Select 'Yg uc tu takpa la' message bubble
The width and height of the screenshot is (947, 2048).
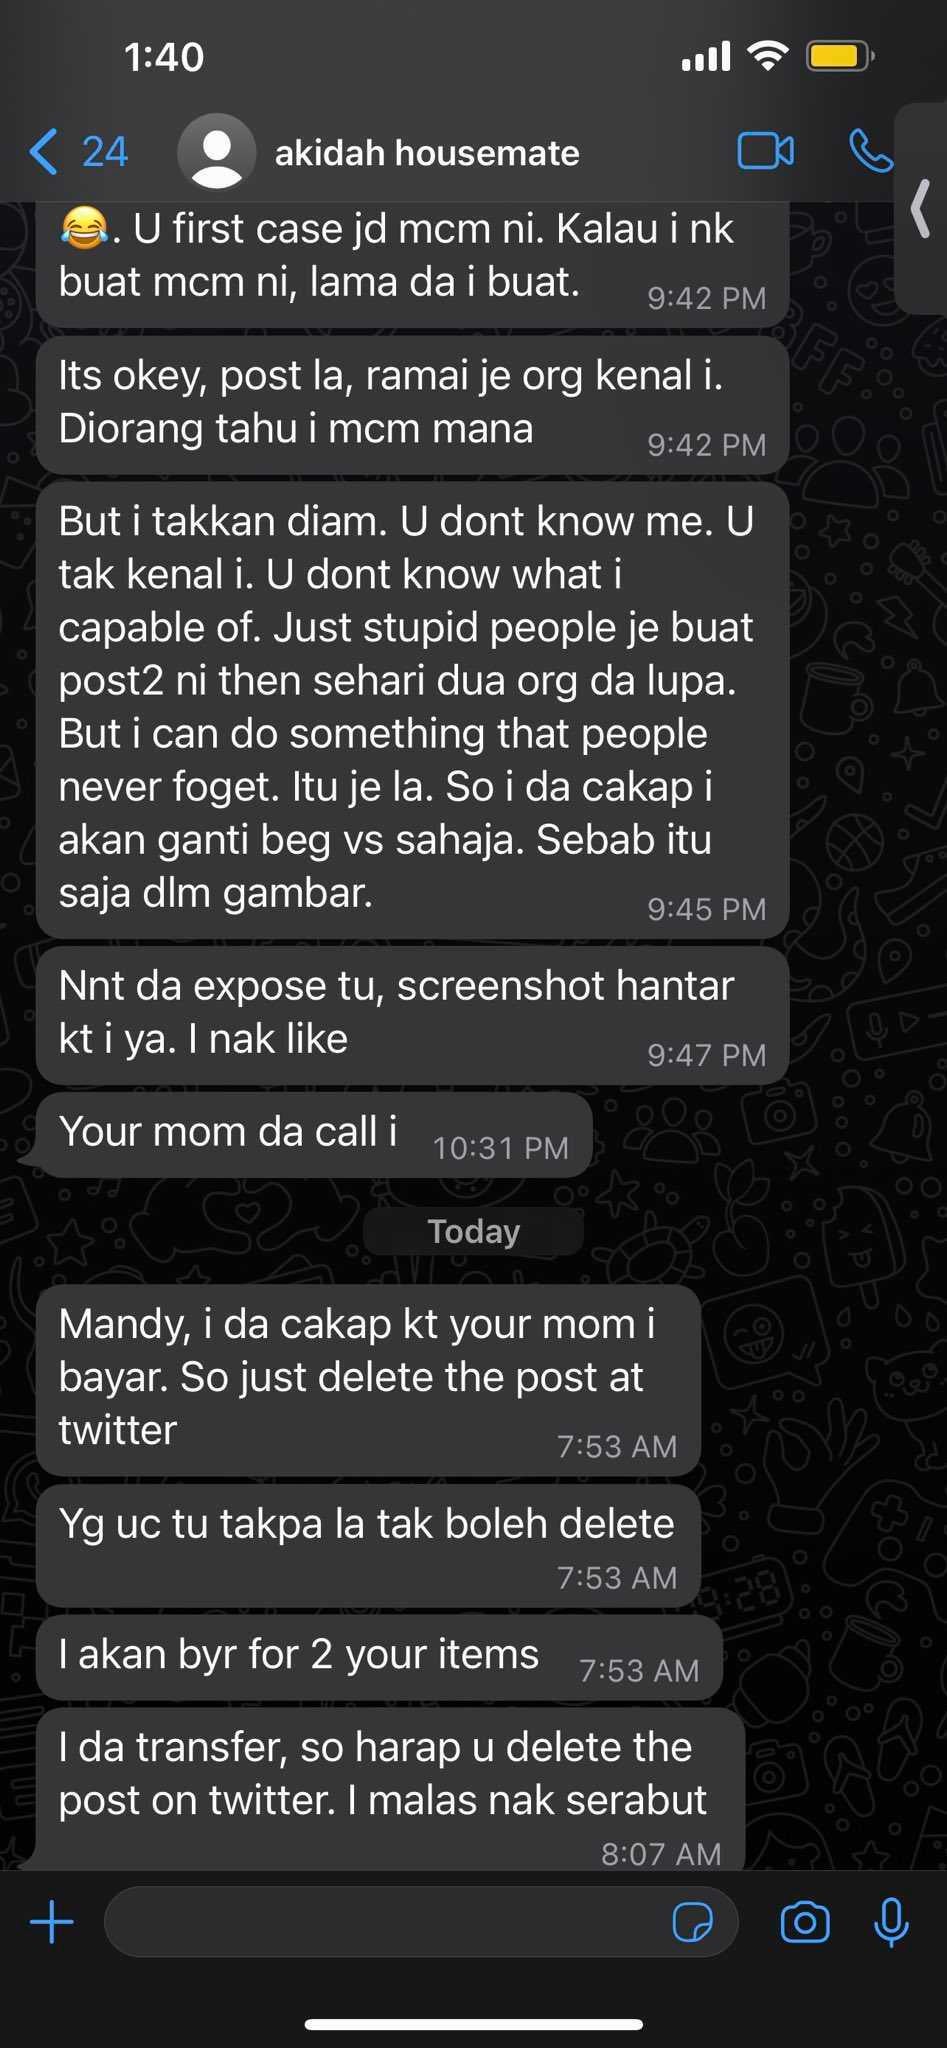[368, 1545]
